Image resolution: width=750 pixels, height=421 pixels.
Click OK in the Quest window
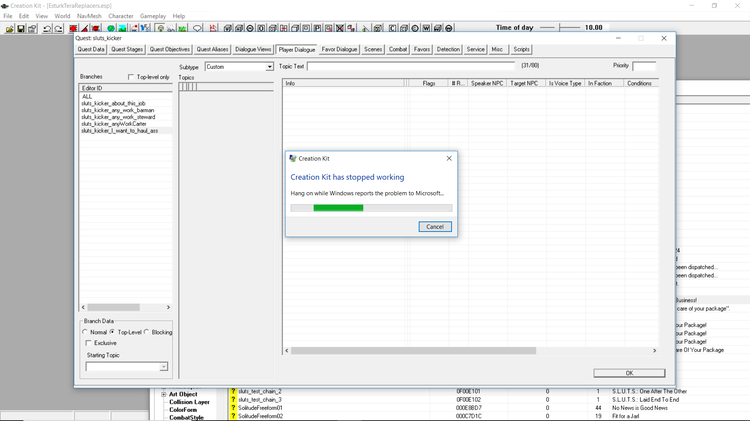(629, 373)
